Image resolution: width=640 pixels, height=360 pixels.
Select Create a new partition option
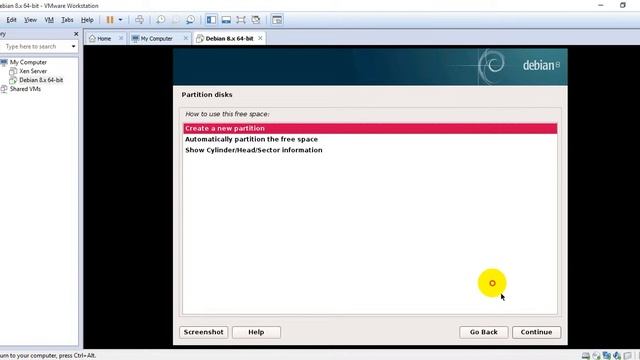tap(370, 129)
